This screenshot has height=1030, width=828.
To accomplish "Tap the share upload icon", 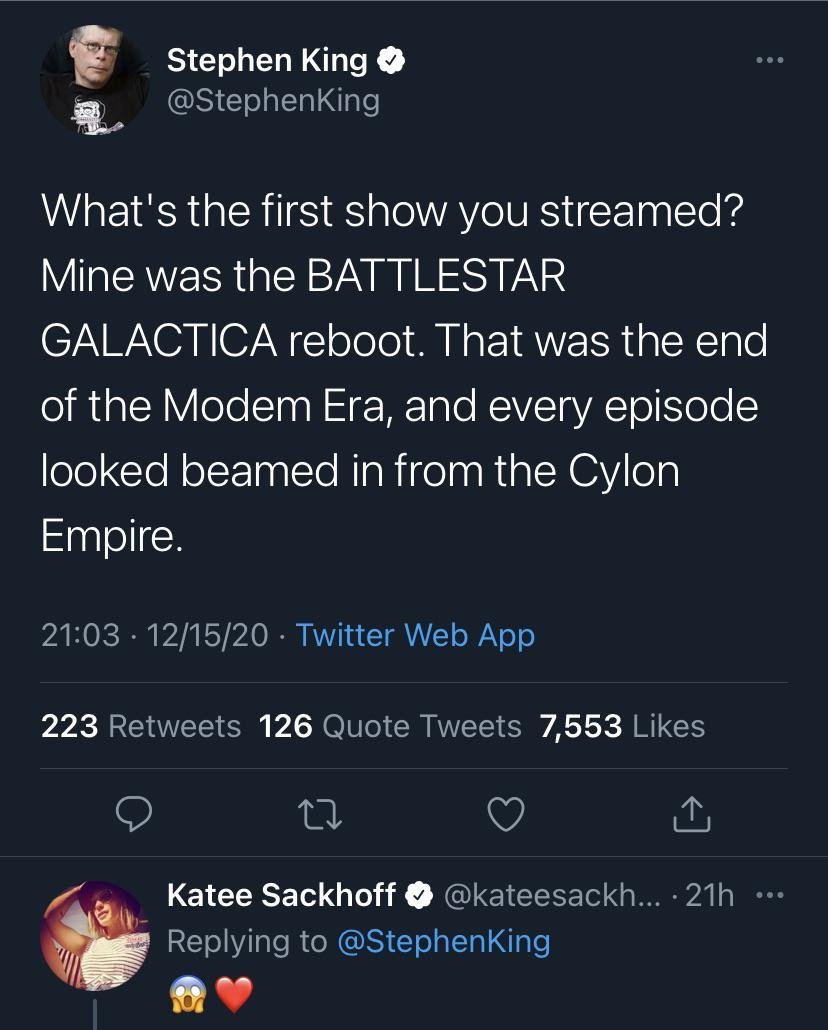I will point(692,817).
